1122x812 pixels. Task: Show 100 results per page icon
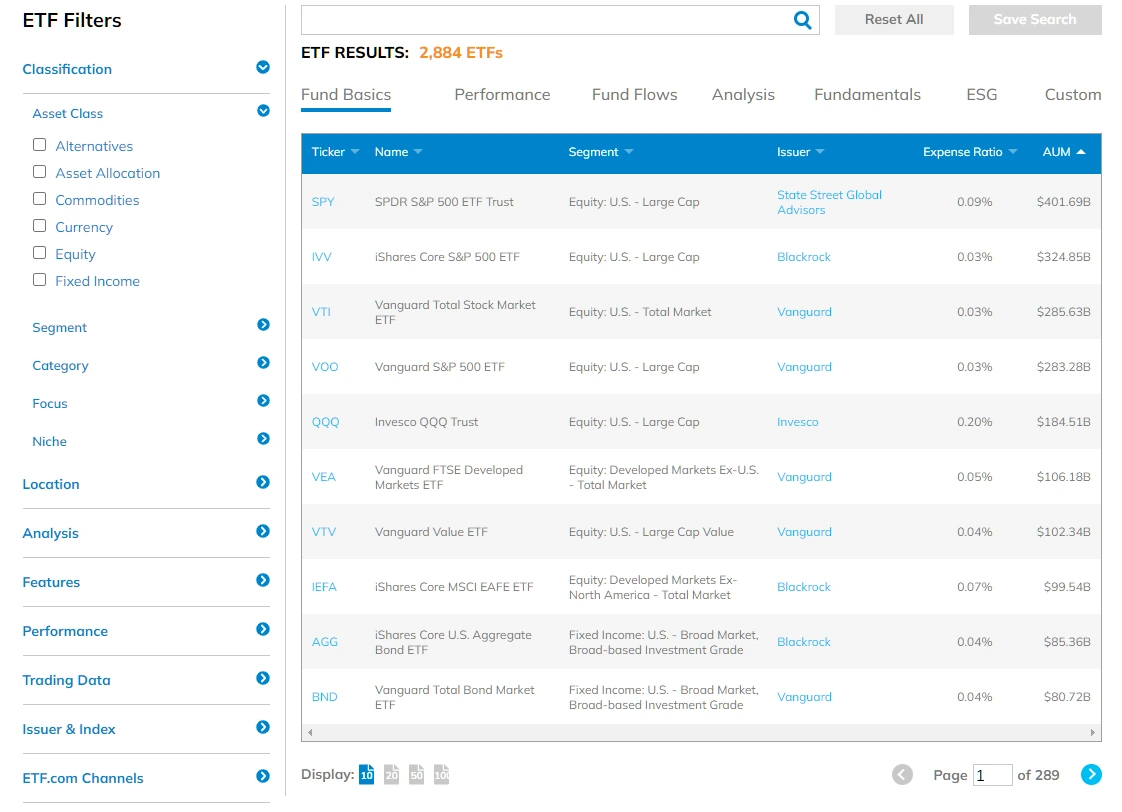click(x=442, y=774)
